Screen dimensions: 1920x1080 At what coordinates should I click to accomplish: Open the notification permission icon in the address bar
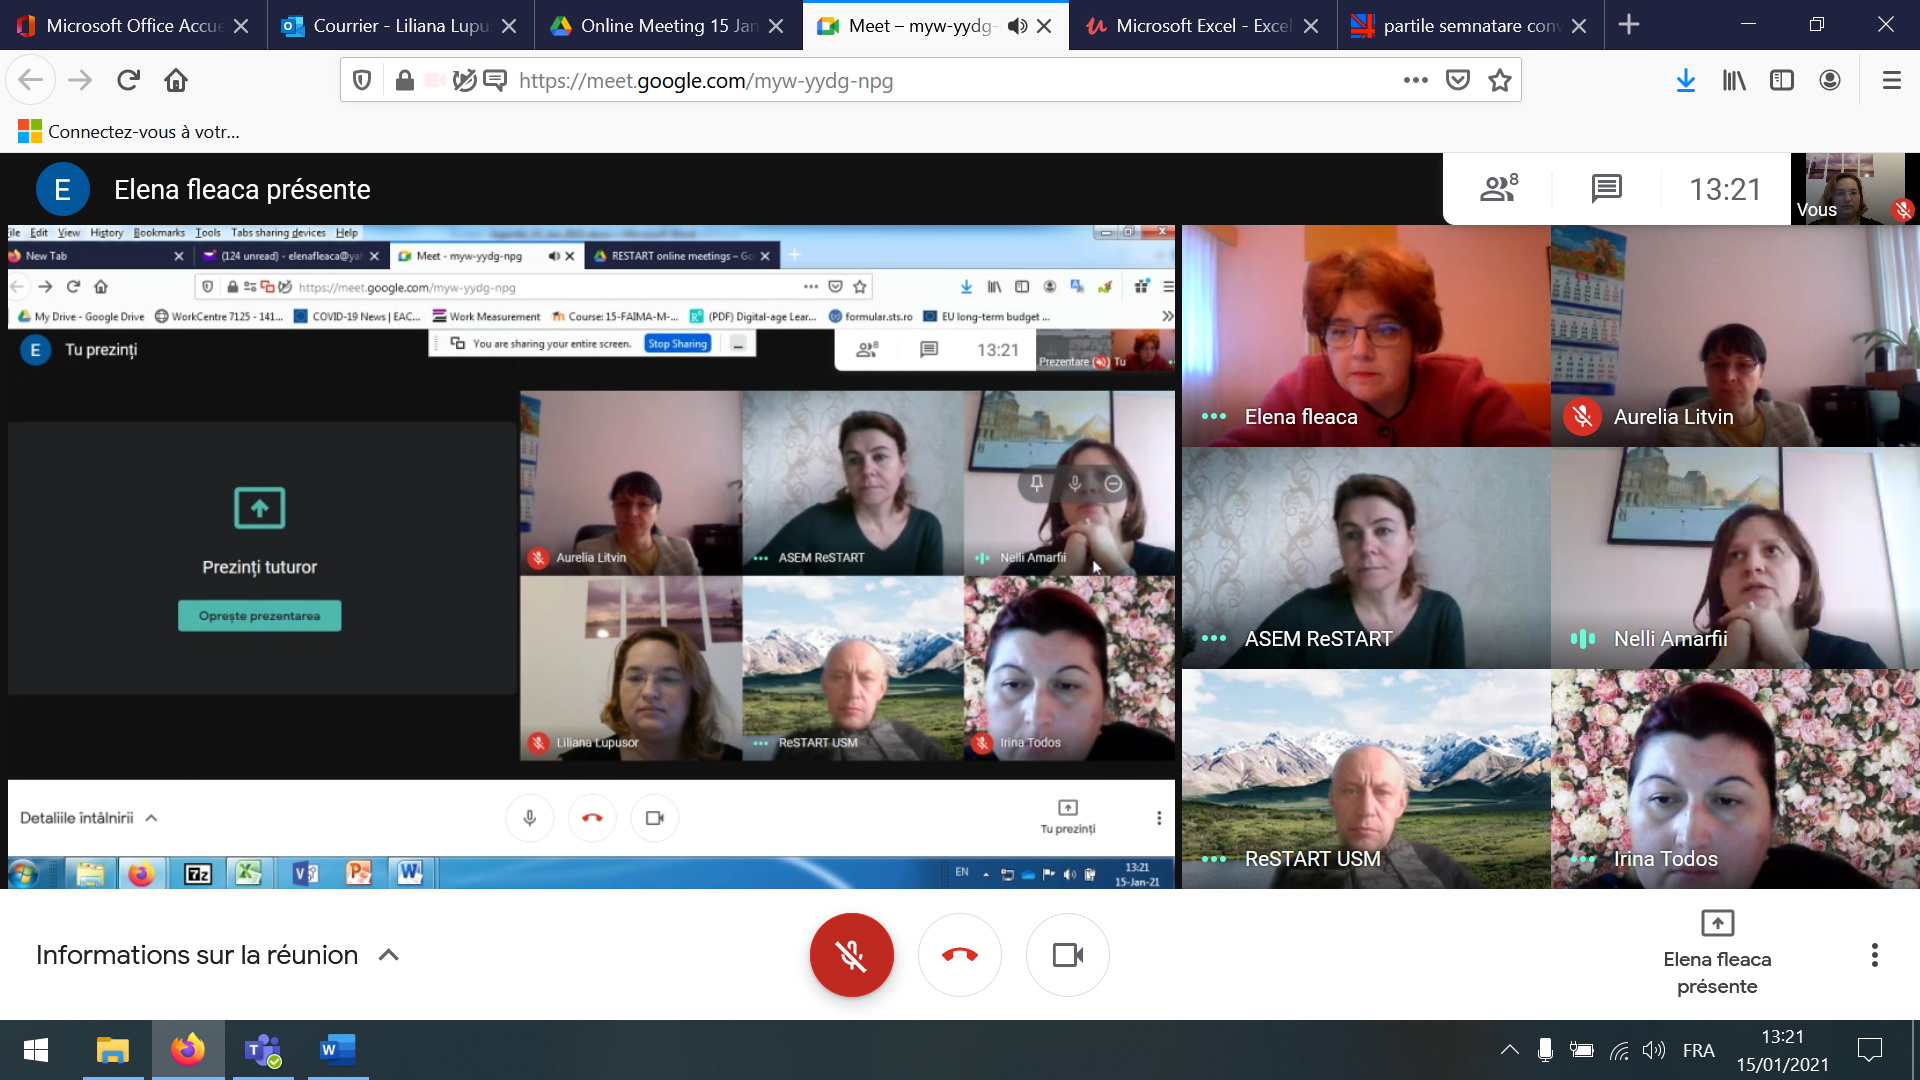(x=495, y=80)
